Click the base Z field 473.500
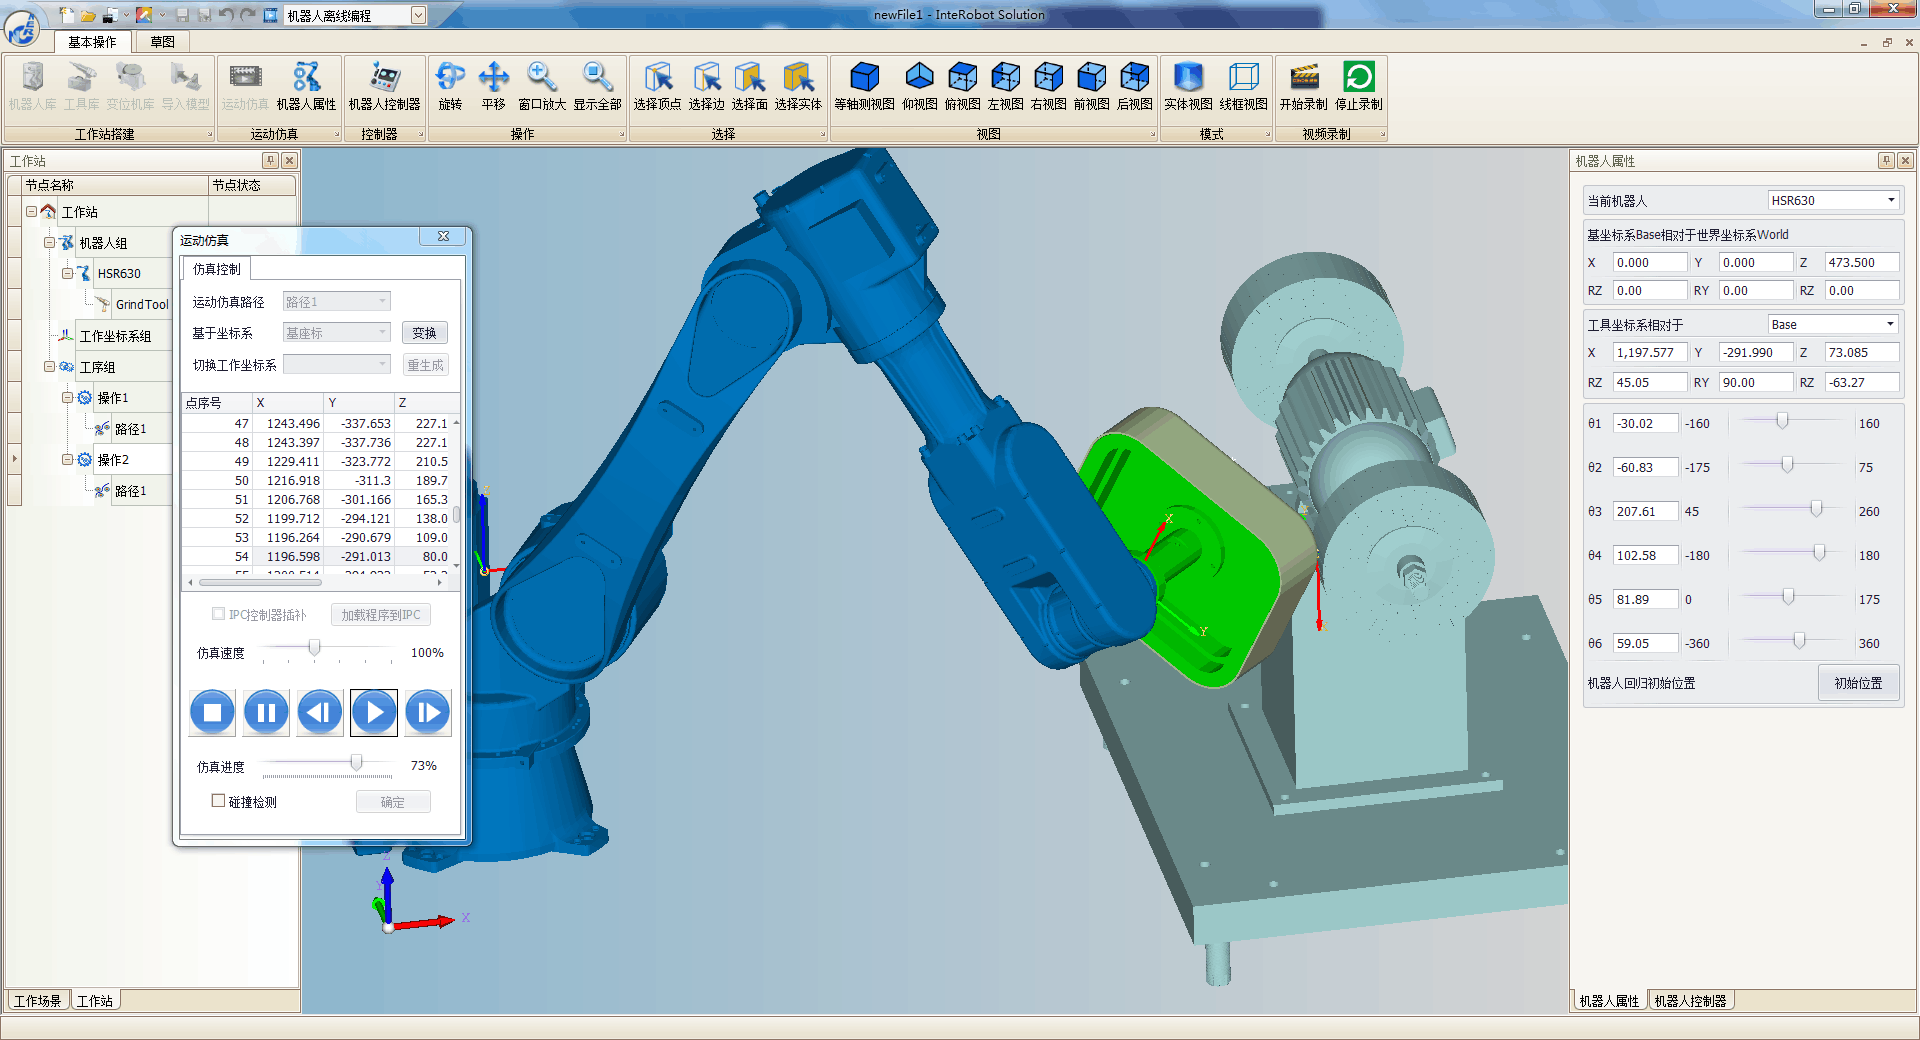Viewport: 1920px width, 1040px height. pyautogui.click(x=1861, y=262)
